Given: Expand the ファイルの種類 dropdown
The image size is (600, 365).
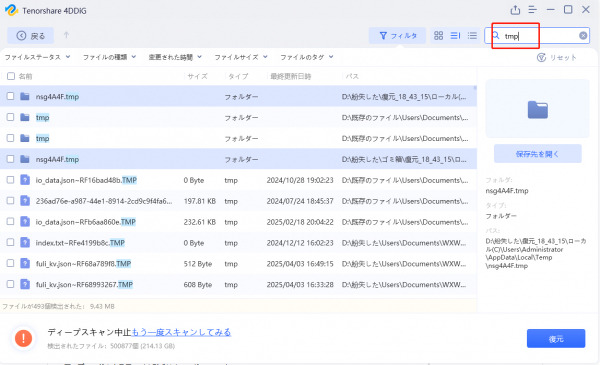Looking at the screenshot, I should tap(109, 57).
